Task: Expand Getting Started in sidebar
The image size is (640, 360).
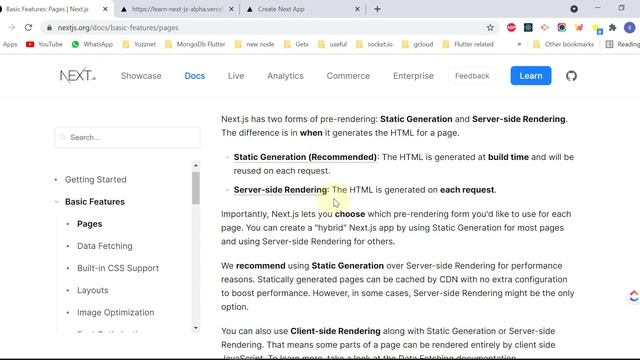Action: tap(96, 180)
